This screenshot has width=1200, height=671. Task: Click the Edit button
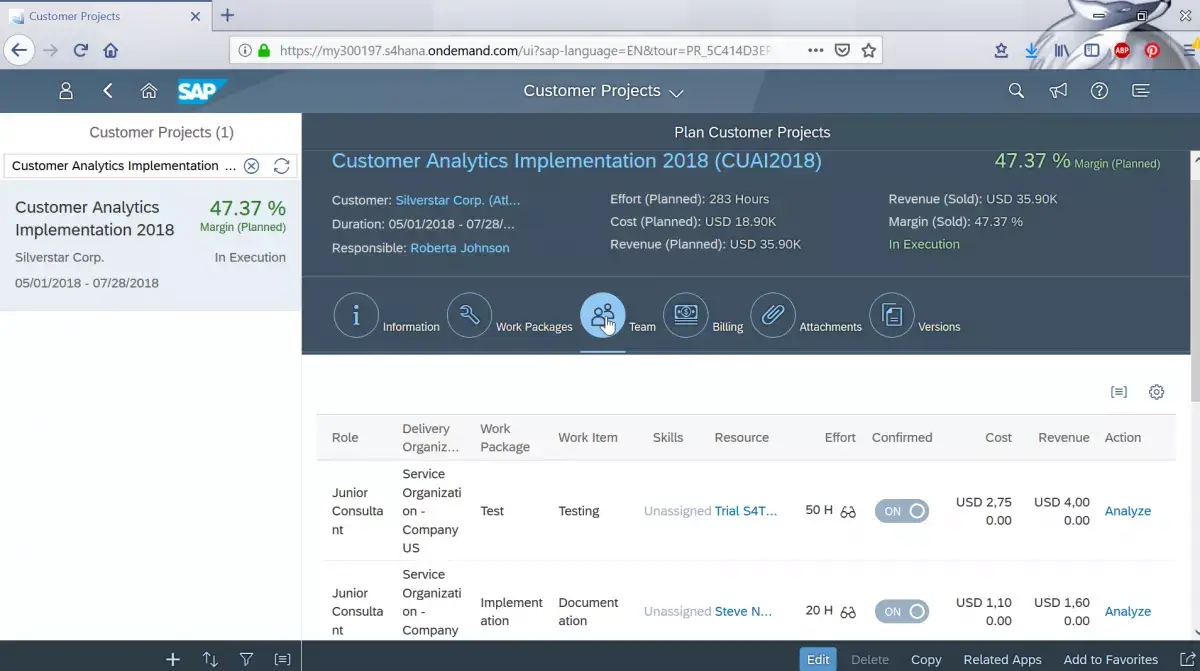click(818, 659)
